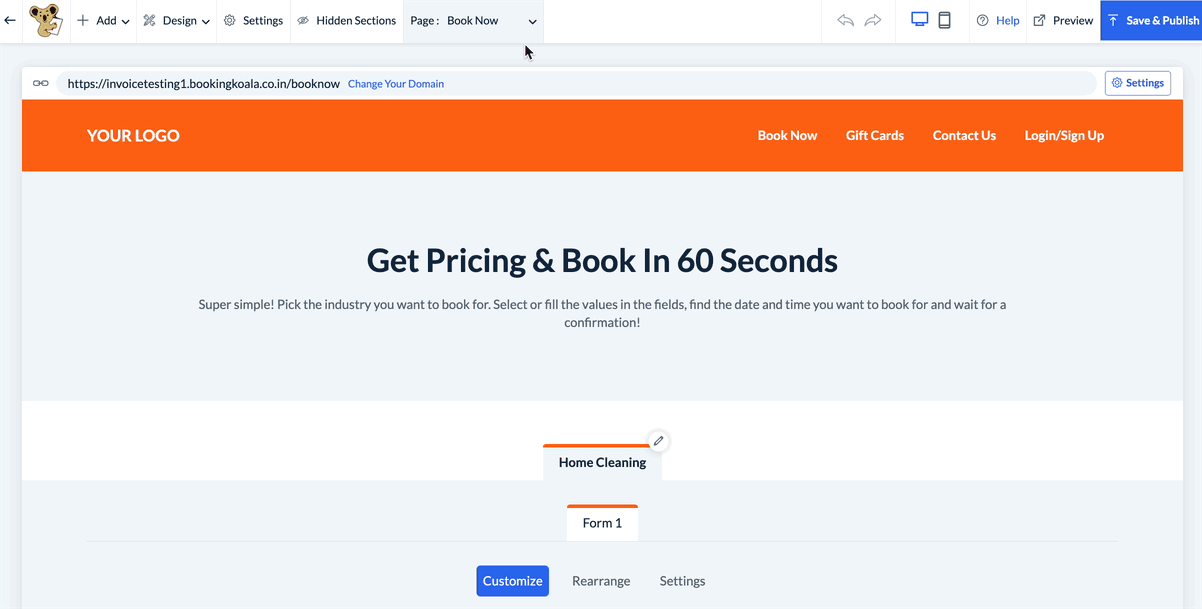Click the pencil edit icon near Home Cleaning
Viewport: 1202px width, 609px height.
[658, 441]
